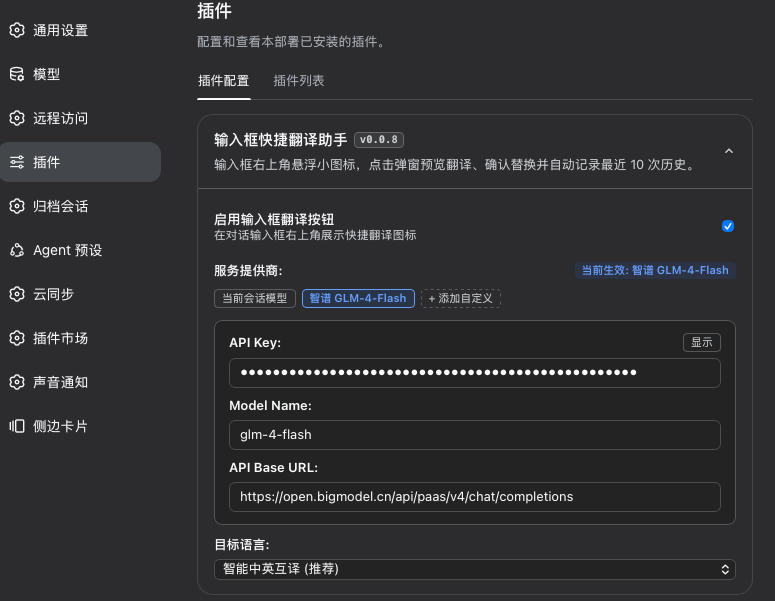
Task: Click the gear icon beside 远程访问
Action: [17, 118]
